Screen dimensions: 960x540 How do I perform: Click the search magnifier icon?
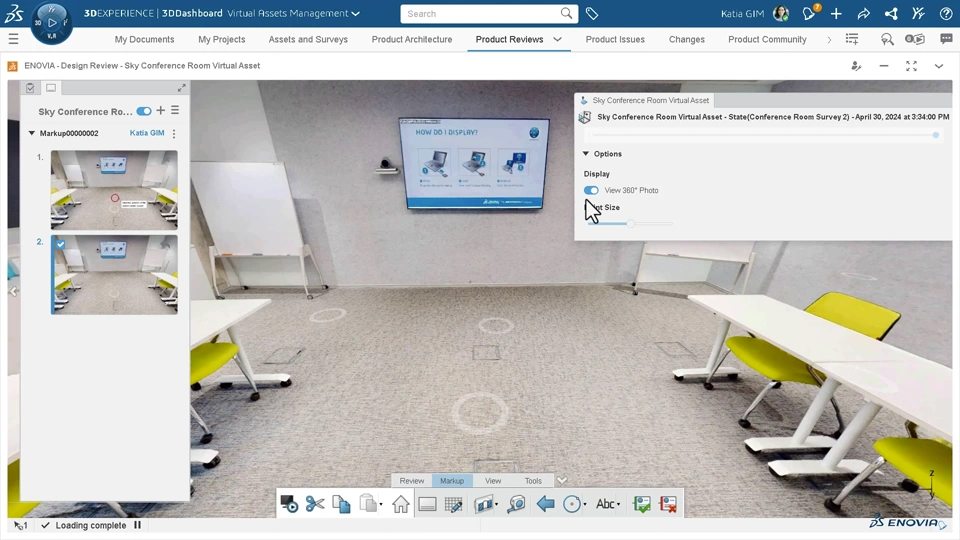(x=566, y=13)
